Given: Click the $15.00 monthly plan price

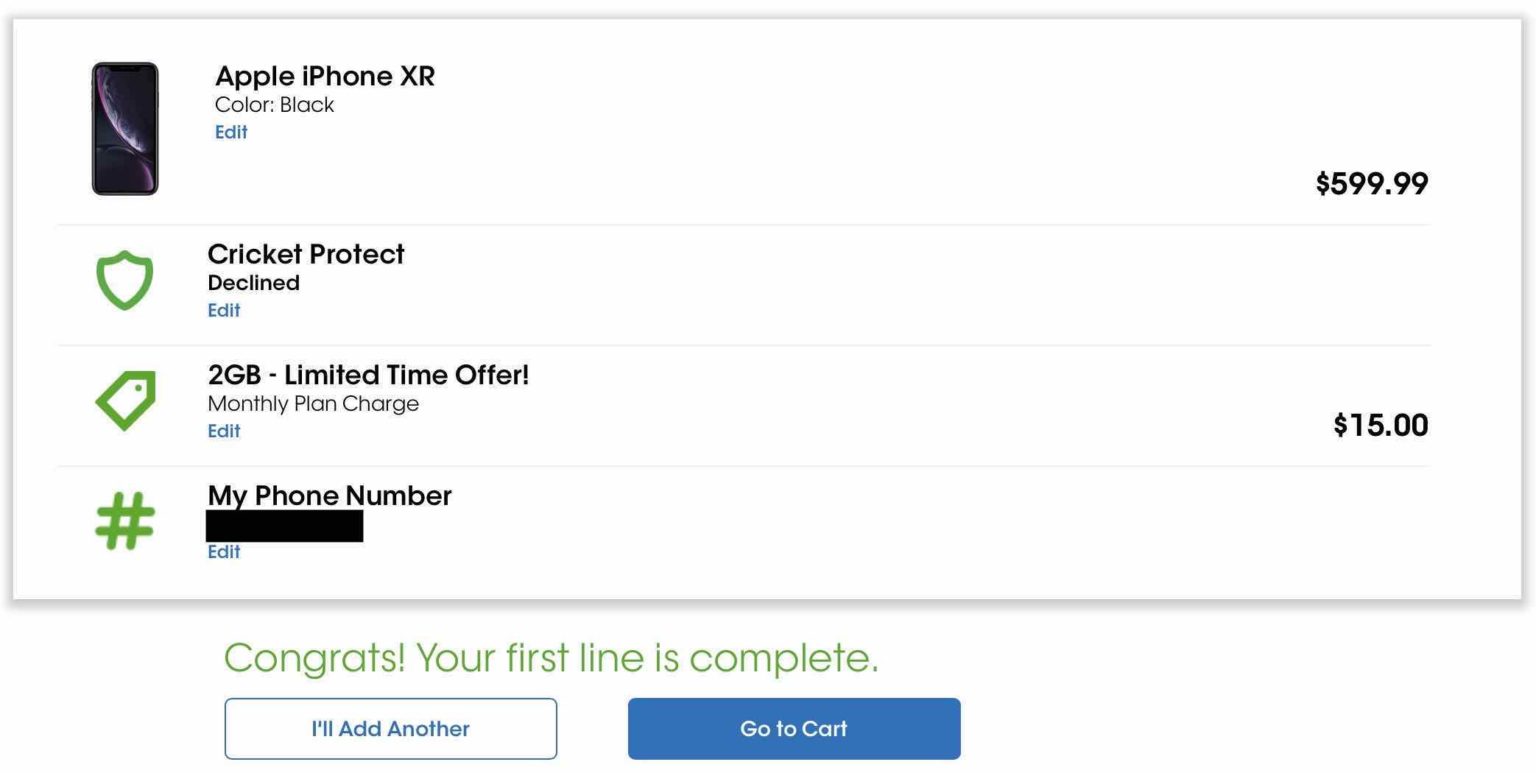Looking at the screenshot, I should (x=1380, y=425).
